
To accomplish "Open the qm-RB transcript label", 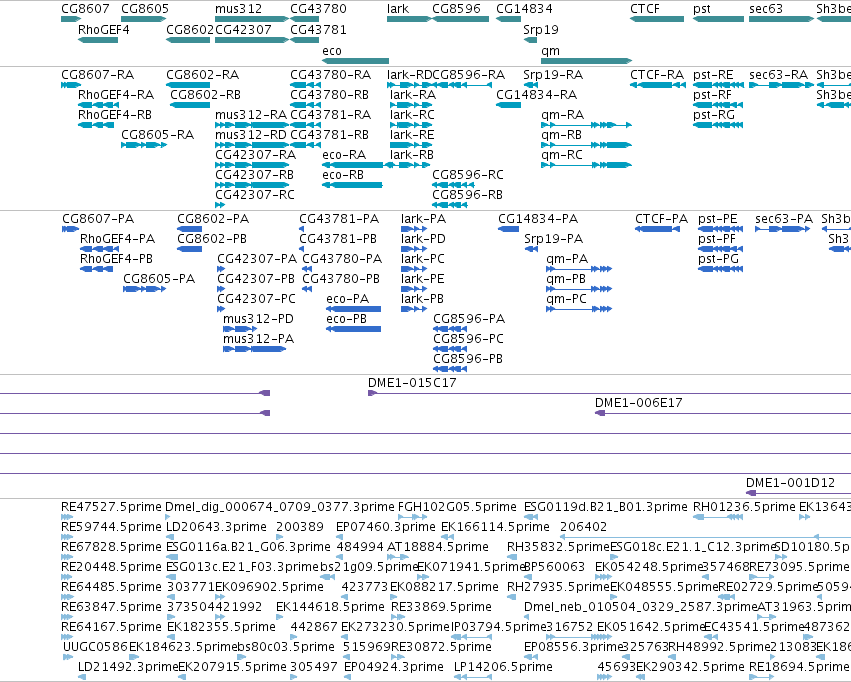I will (561, 135).
